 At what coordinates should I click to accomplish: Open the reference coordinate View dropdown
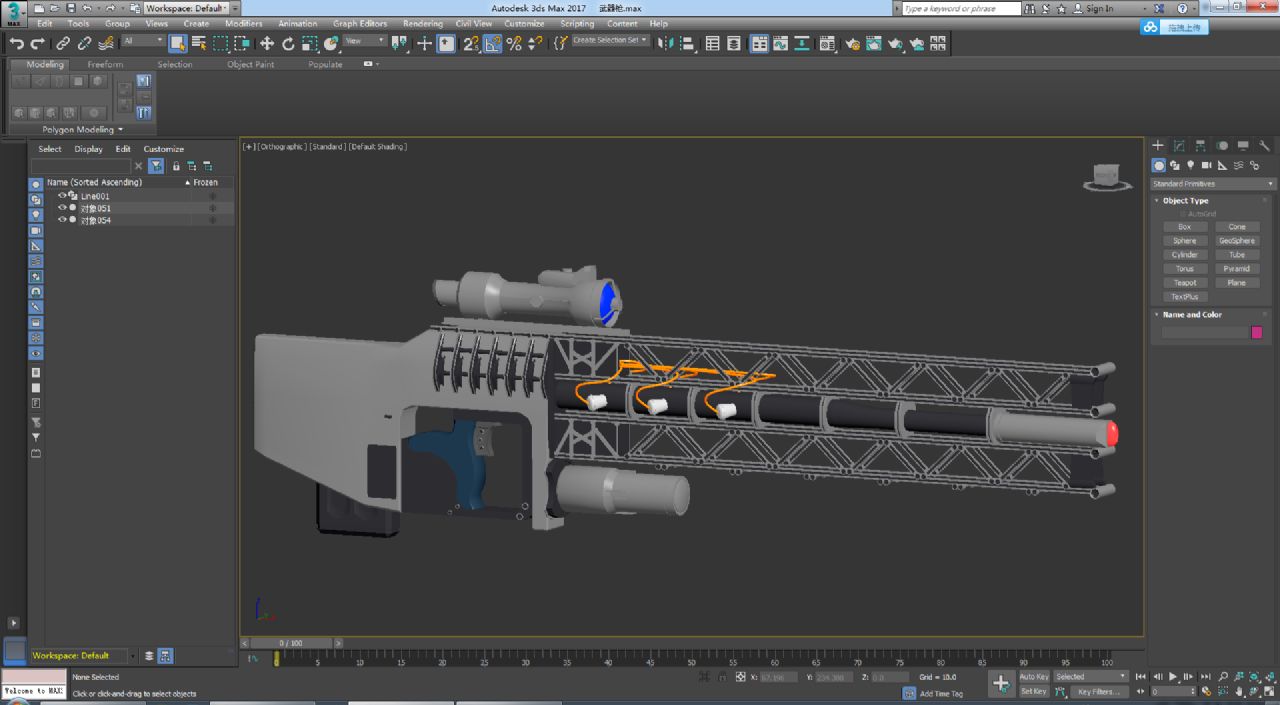365,41
